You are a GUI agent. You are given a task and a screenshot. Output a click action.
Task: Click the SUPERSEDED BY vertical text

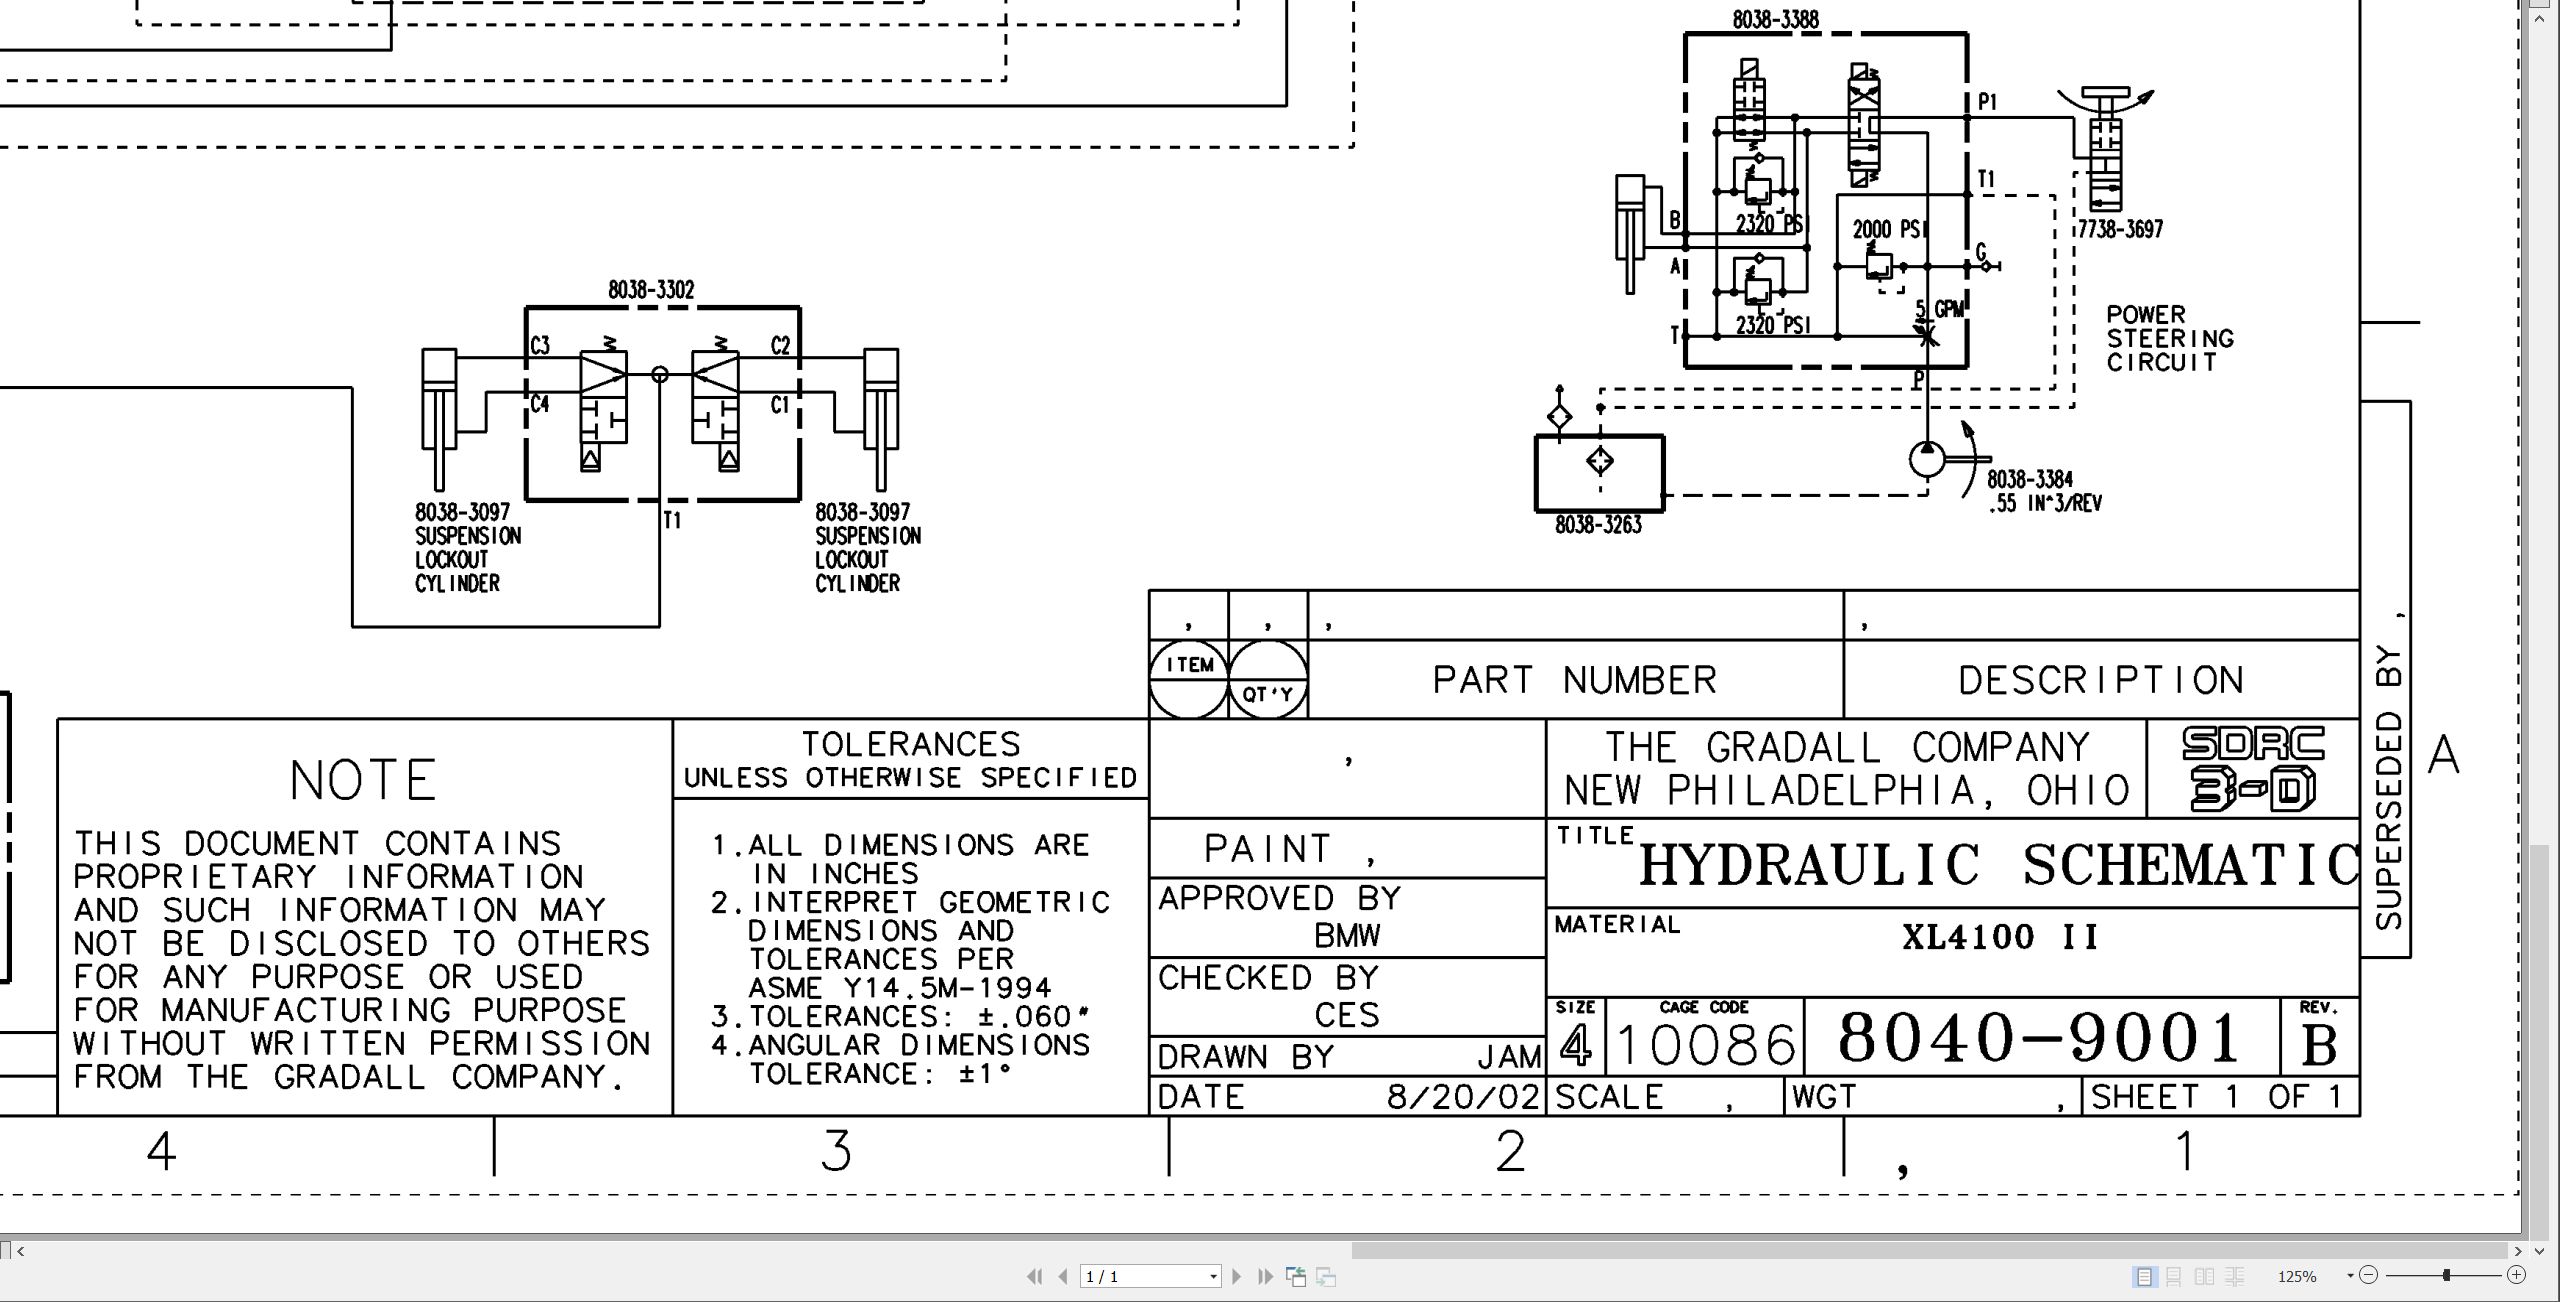tap(2388, 787)
